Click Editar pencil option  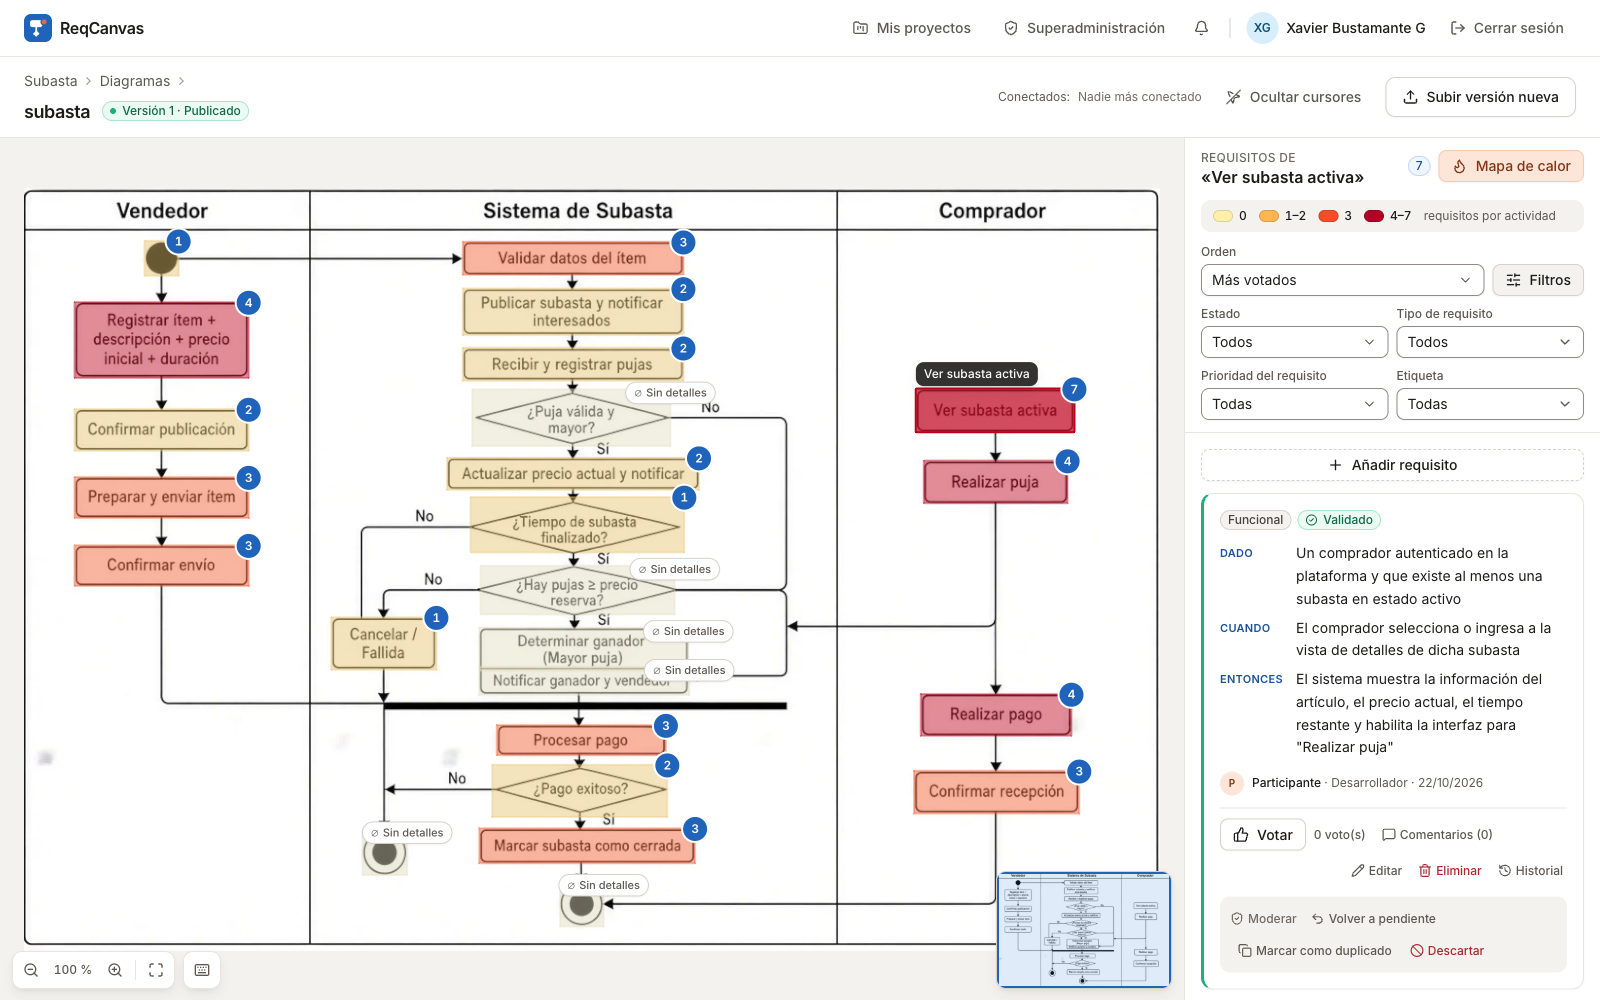1376,871
